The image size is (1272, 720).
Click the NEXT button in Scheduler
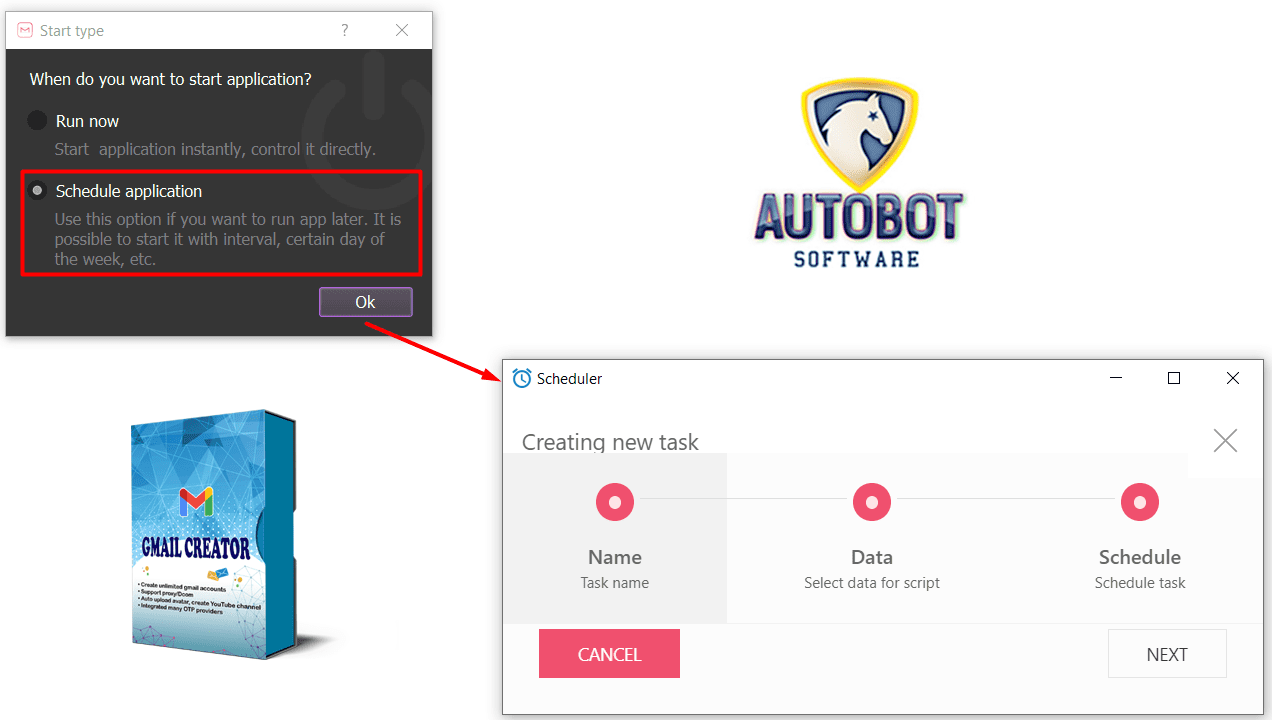point(1167,654)
